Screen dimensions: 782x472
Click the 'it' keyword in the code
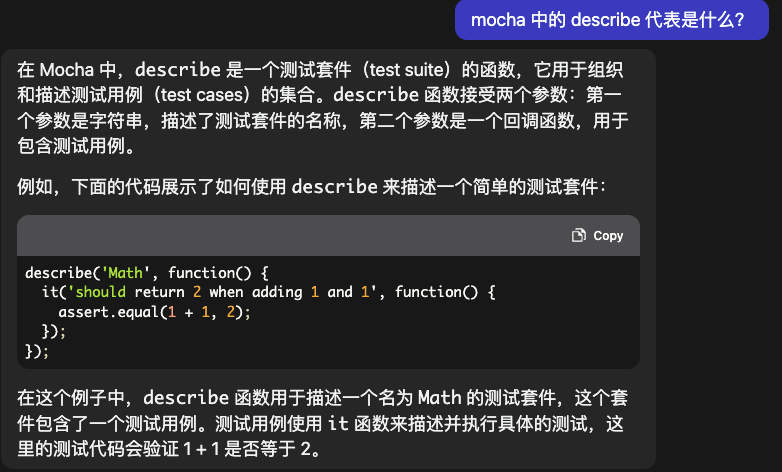click(x=50, y=292)
